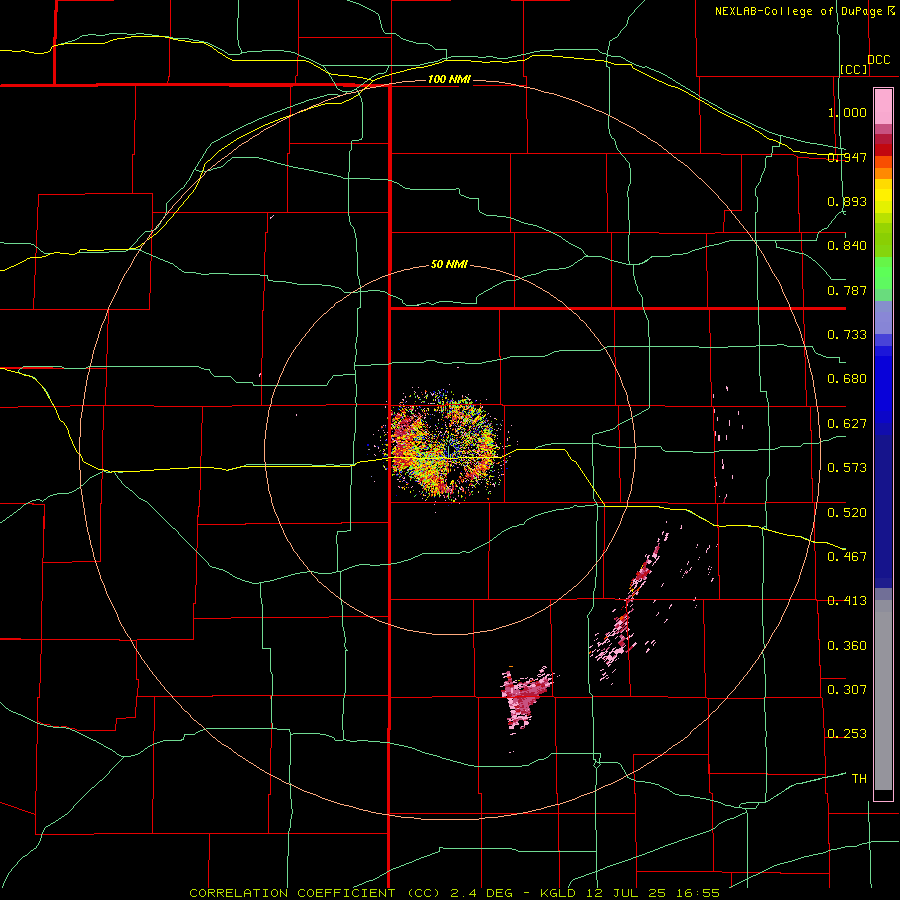The width and height of the screenshot is (900, 900).
Task: Click the 16:55 timestamp in the caption
Action: tap(697, 893)
